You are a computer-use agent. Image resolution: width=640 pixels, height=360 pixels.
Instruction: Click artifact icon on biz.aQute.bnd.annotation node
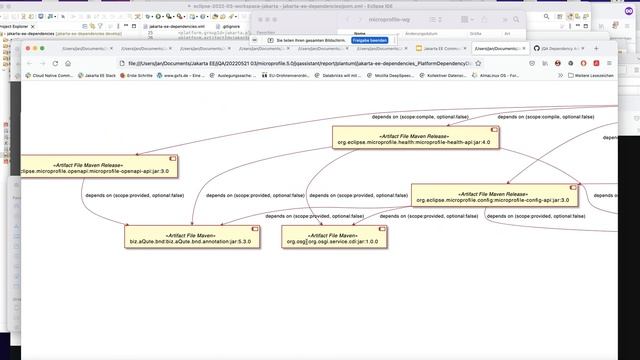(255, 229)
